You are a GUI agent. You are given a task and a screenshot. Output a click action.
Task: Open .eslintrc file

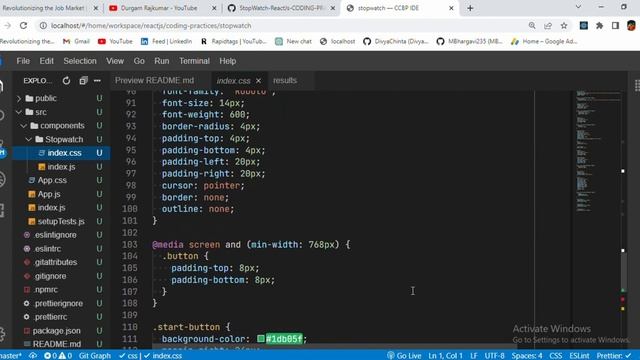[x=47, y=249]
